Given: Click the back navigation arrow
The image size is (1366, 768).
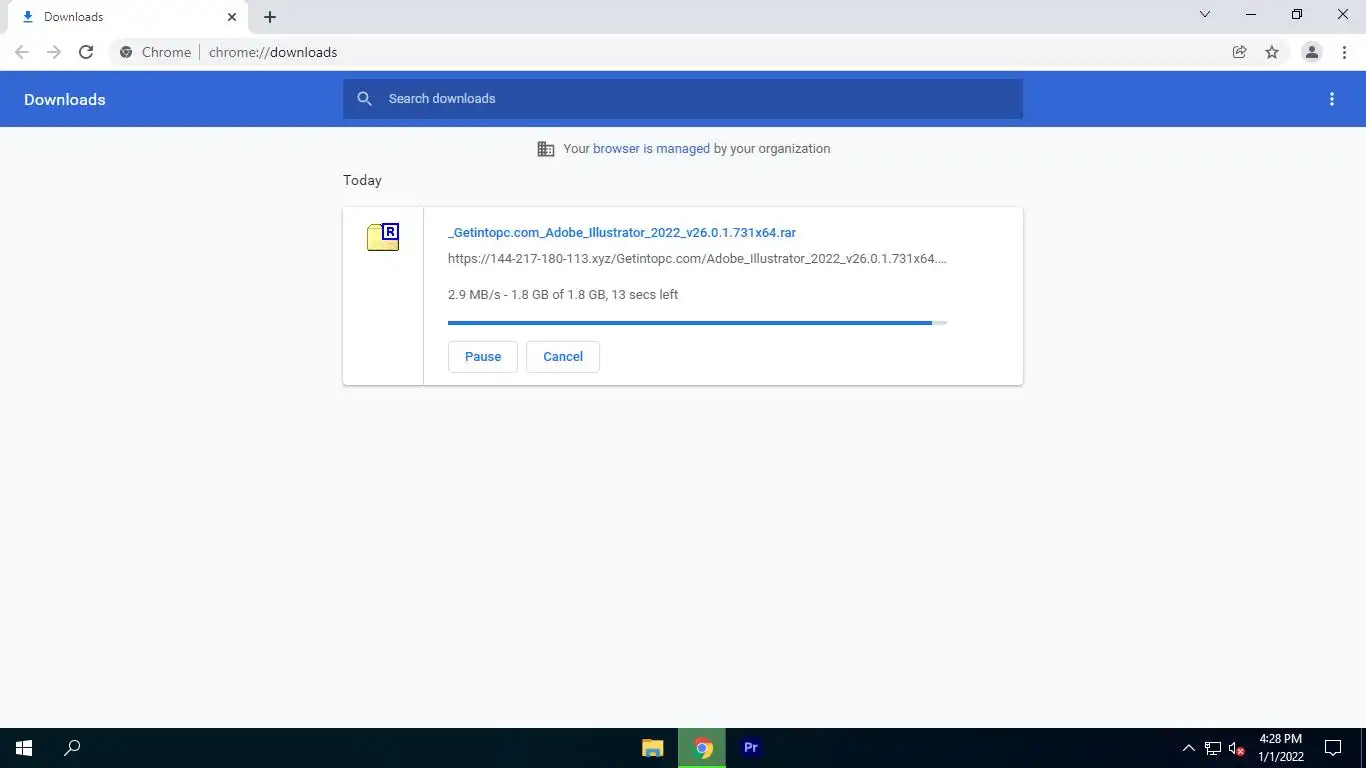Looking at the screenshot, I should tap(22, 52).
